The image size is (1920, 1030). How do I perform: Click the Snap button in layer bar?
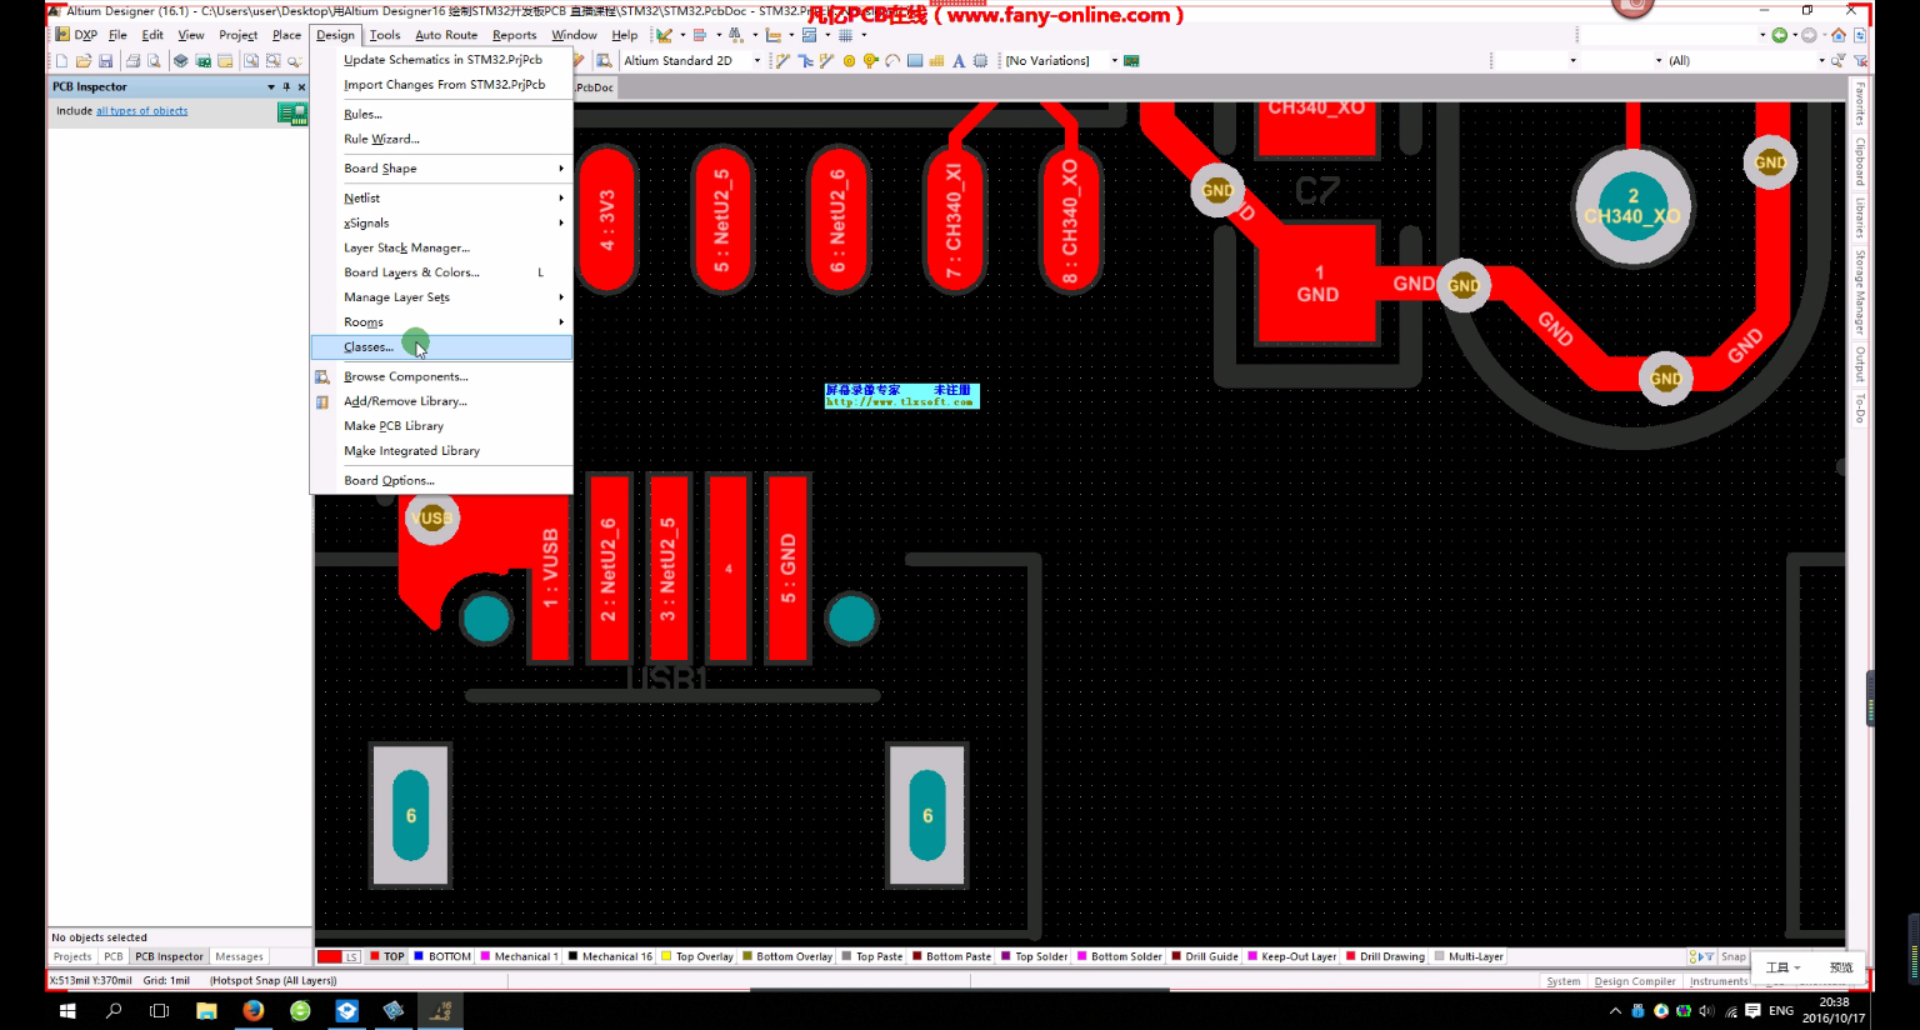click(1733, 957)
